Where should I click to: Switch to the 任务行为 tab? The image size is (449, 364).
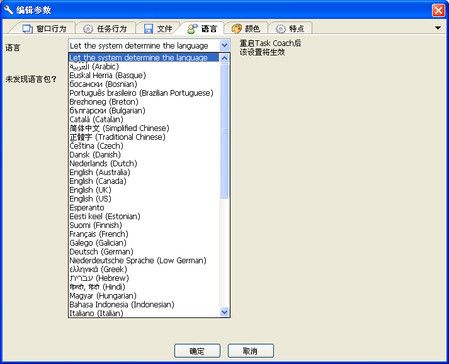pyautogui.click(x=105, y=29)
